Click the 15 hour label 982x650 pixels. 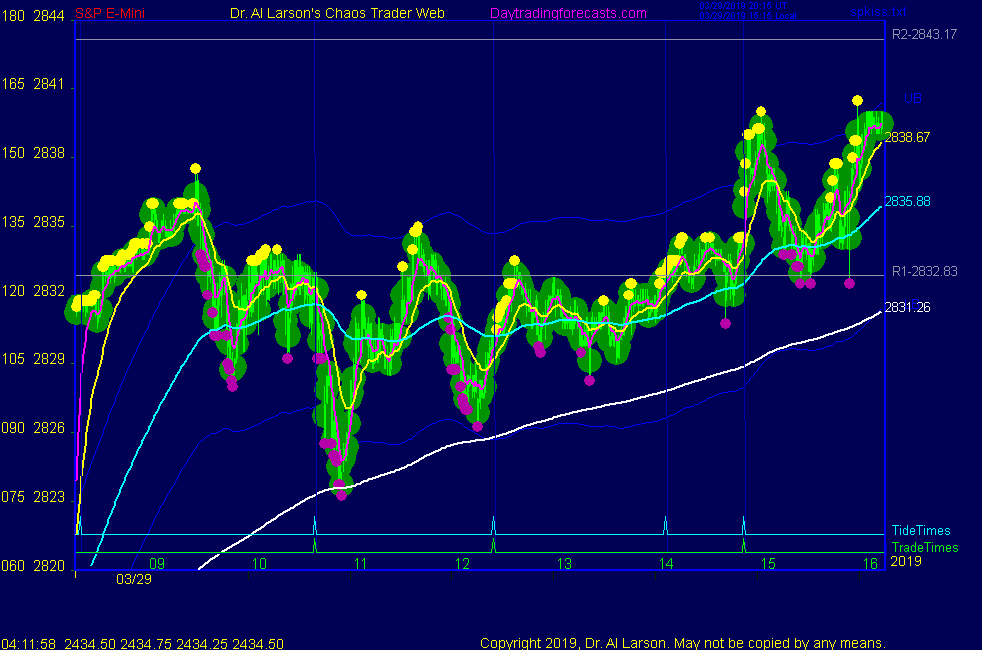point(768,564)
